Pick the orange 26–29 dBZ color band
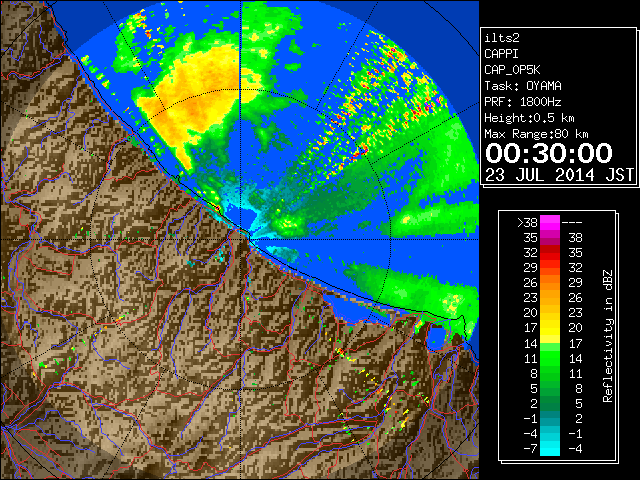This screenshot has width=640, height=480. (550, 283)
